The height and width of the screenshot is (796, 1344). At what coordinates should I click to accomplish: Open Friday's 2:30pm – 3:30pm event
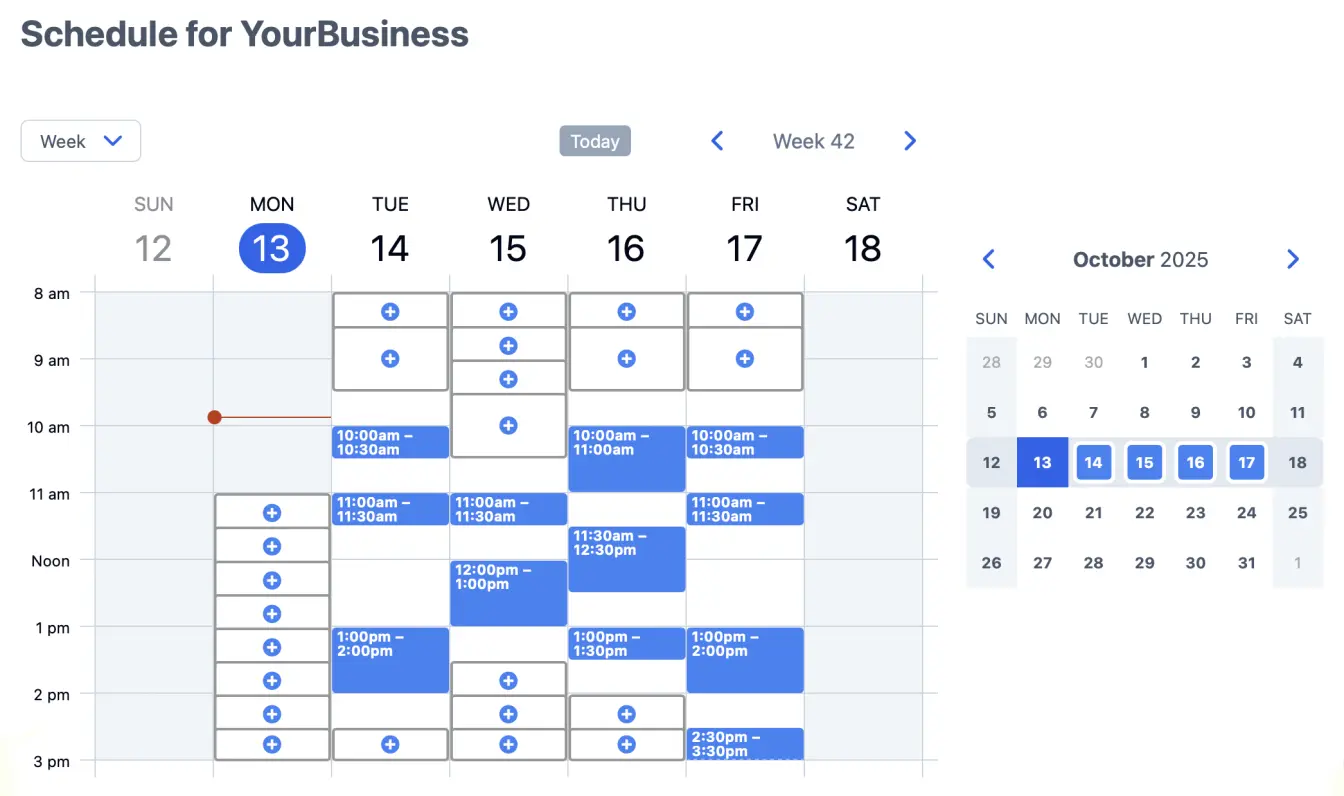click(x=744, y=744)
